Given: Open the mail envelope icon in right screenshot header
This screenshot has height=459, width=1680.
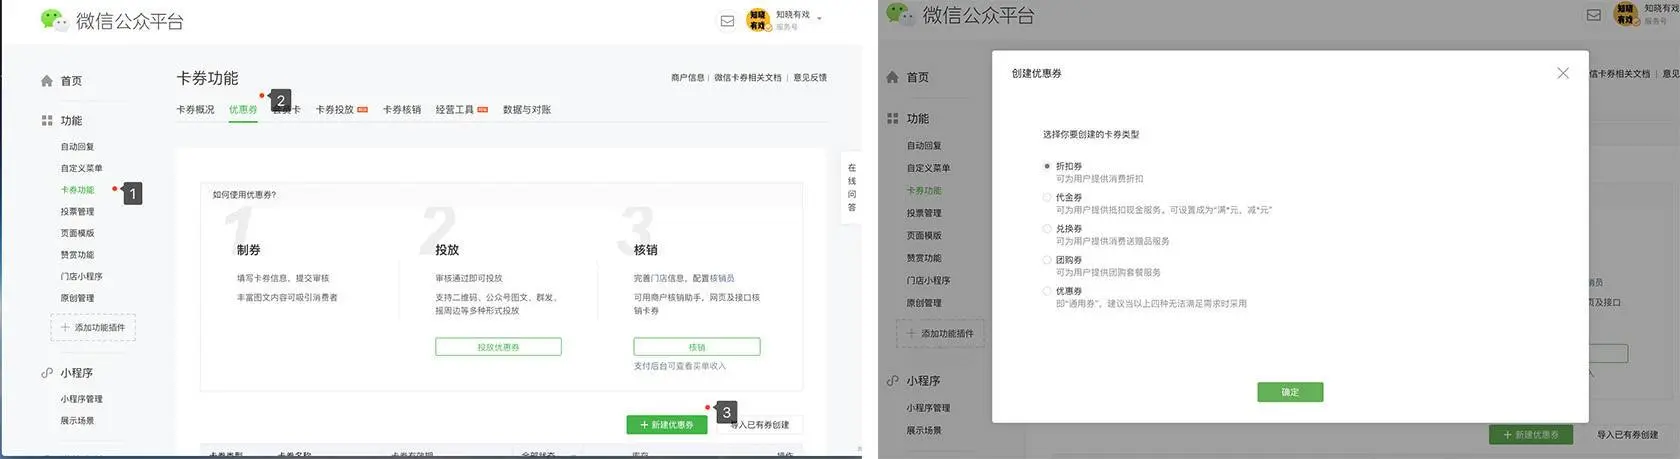Looking at the screenshot, I should (1594, 15).
